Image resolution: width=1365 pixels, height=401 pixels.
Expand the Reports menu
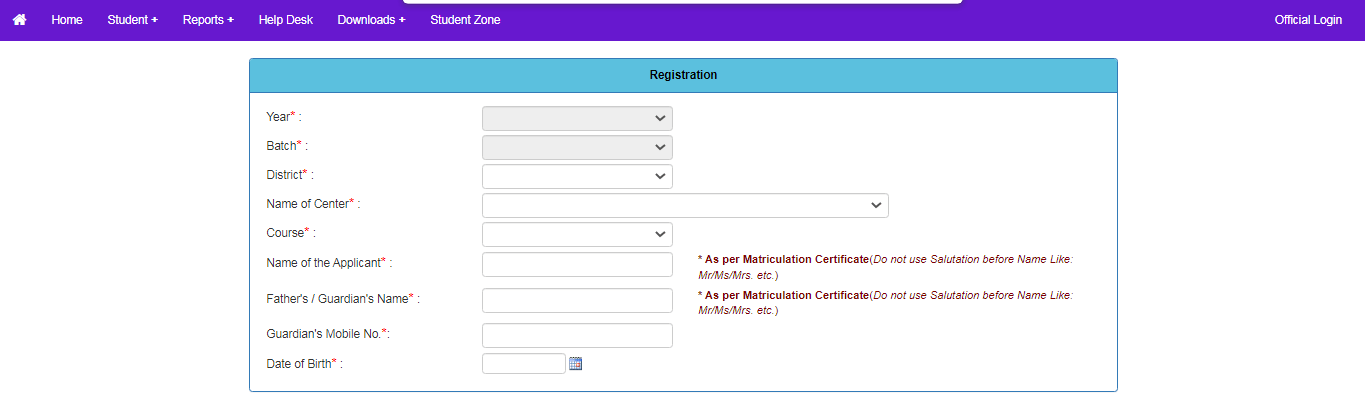coord(208,20)
